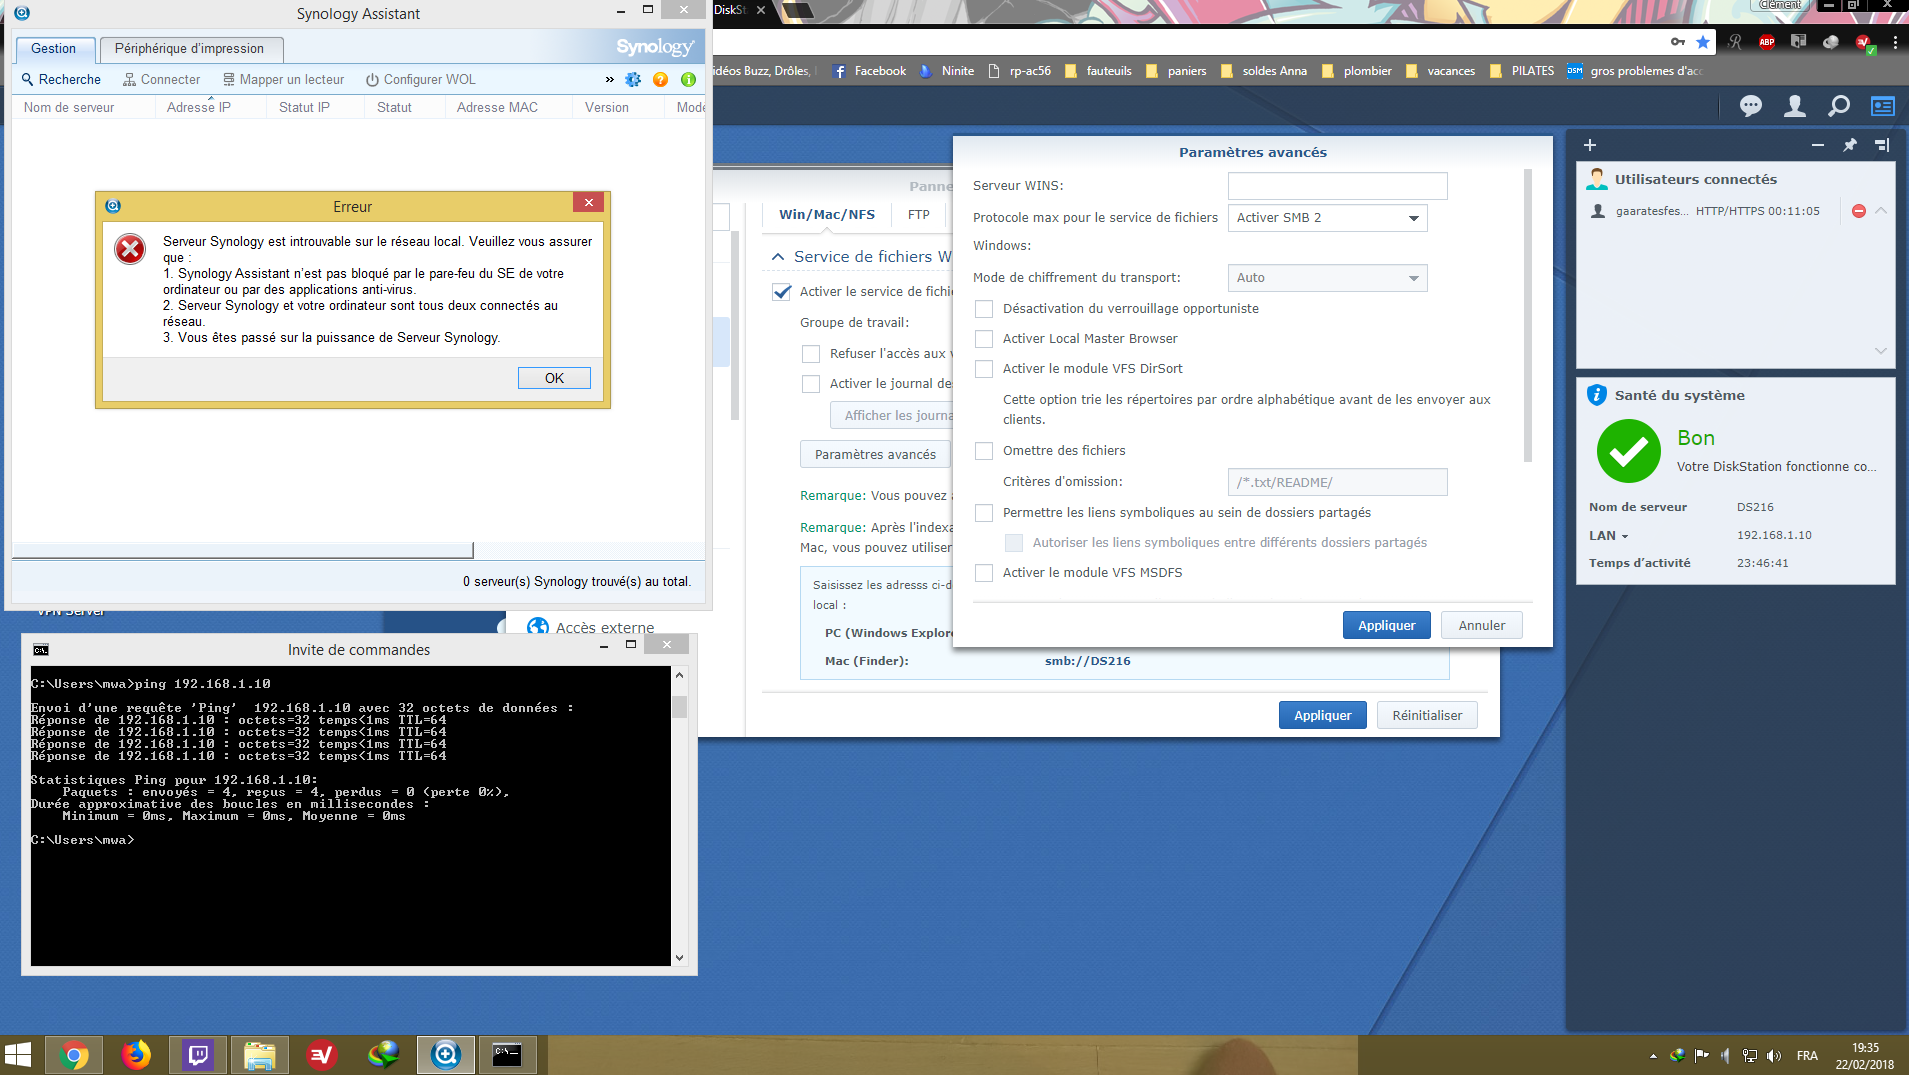This screenshot has width=1909, height=1075.
Task: Open Synology Assistant green info icon
Action: tap(688, 80)
